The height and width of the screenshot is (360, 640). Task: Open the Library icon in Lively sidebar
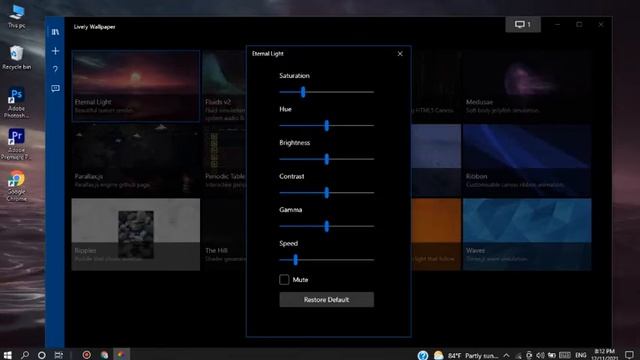click(x=55, y=32)
